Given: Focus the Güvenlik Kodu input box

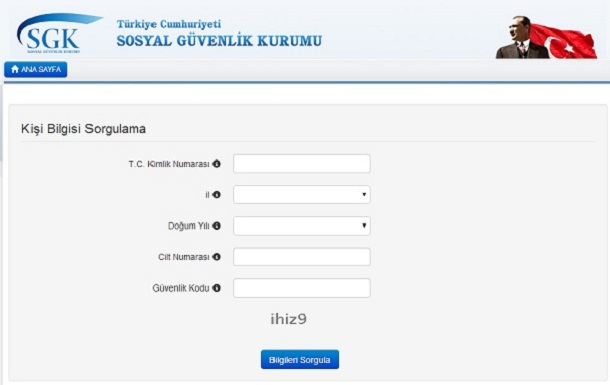Looking at the screenshot, I should [301, 288].
